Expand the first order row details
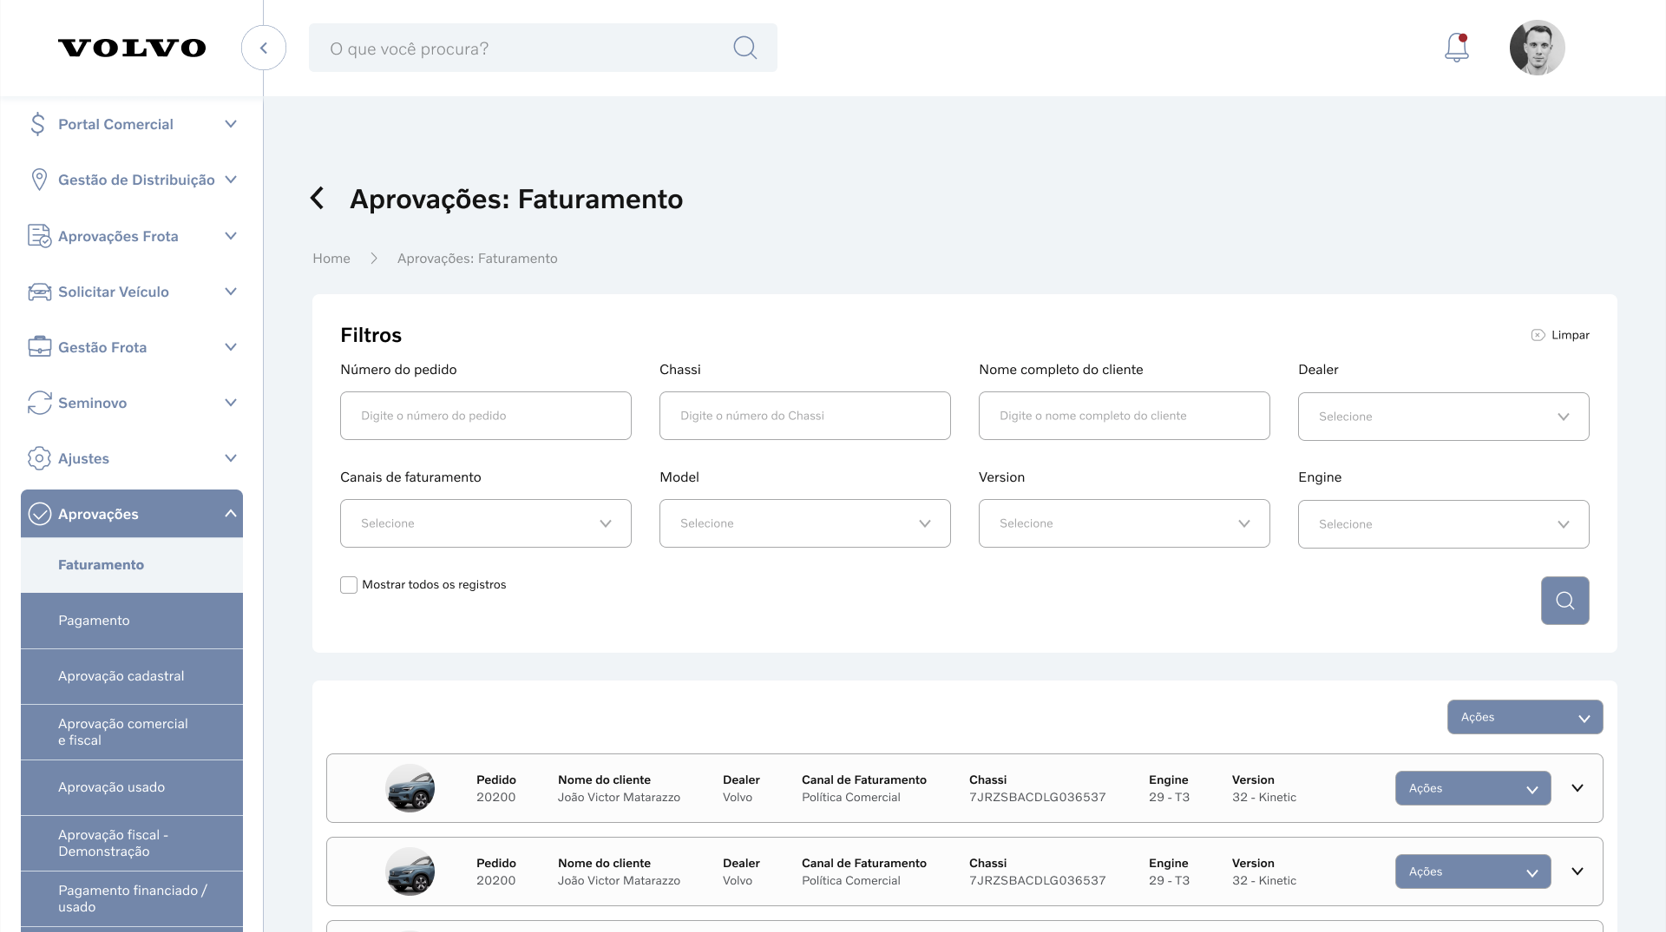The width and height of the screenshot is (1666, 932). click(x=1577, y=788)
